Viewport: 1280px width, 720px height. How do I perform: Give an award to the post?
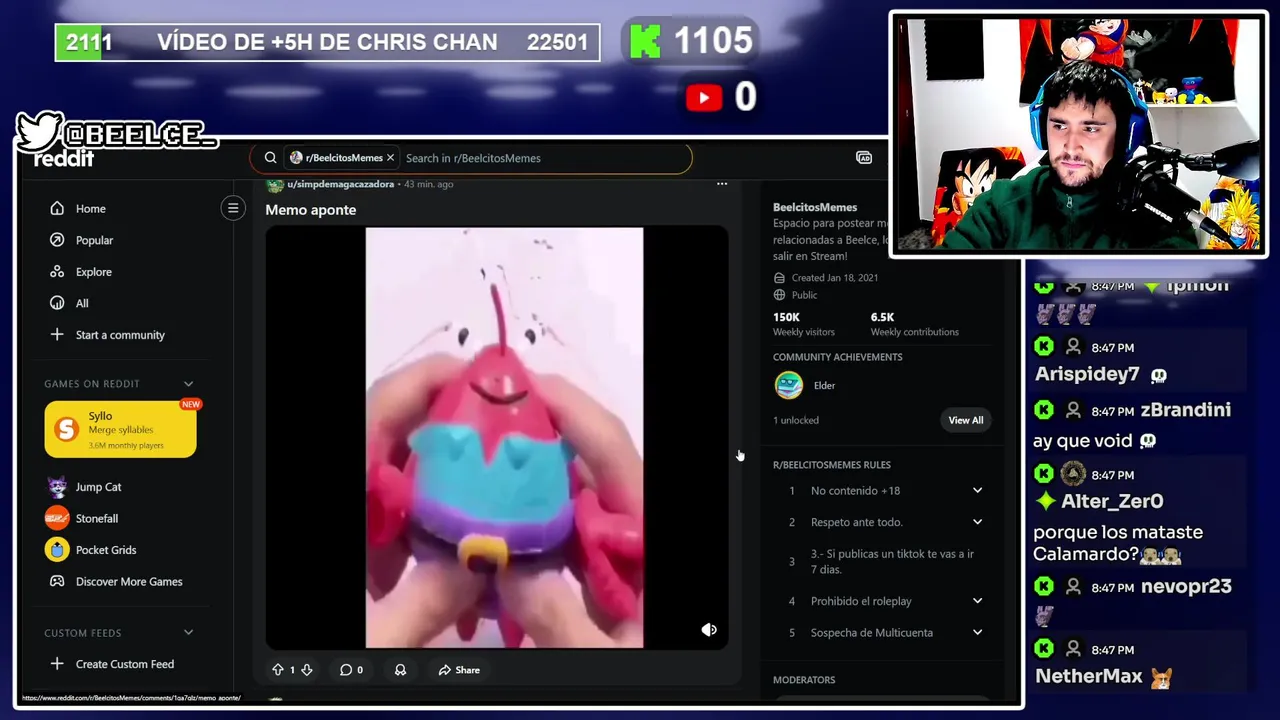tap(400, 670)
